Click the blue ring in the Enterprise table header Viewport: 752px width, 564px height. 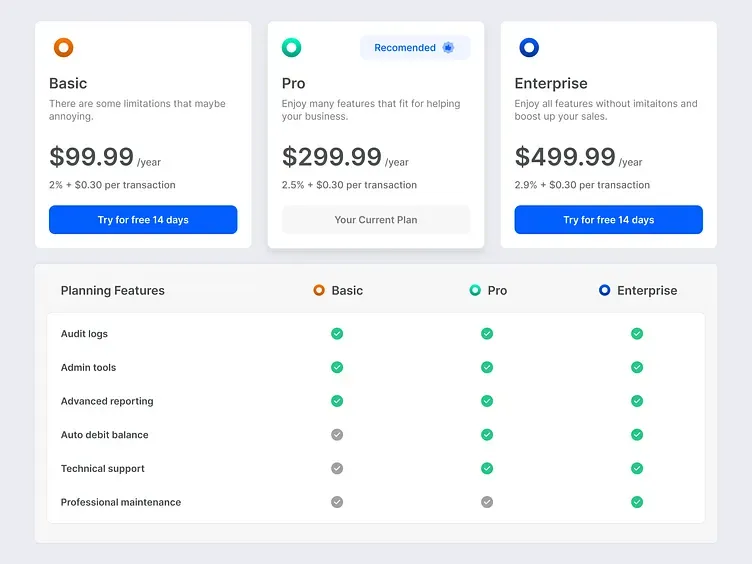tap(605, 290)
